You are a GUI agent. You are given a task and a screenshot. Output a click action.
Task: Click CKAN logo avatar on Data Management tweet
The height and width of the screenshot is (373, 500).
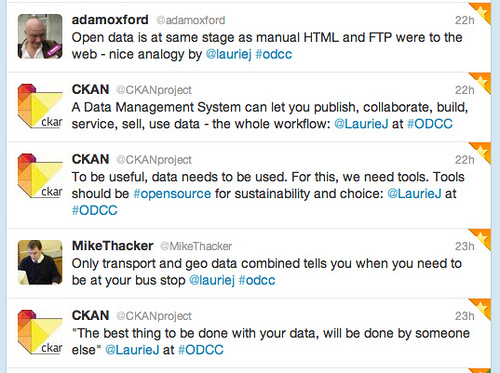(x=40, y=106)
